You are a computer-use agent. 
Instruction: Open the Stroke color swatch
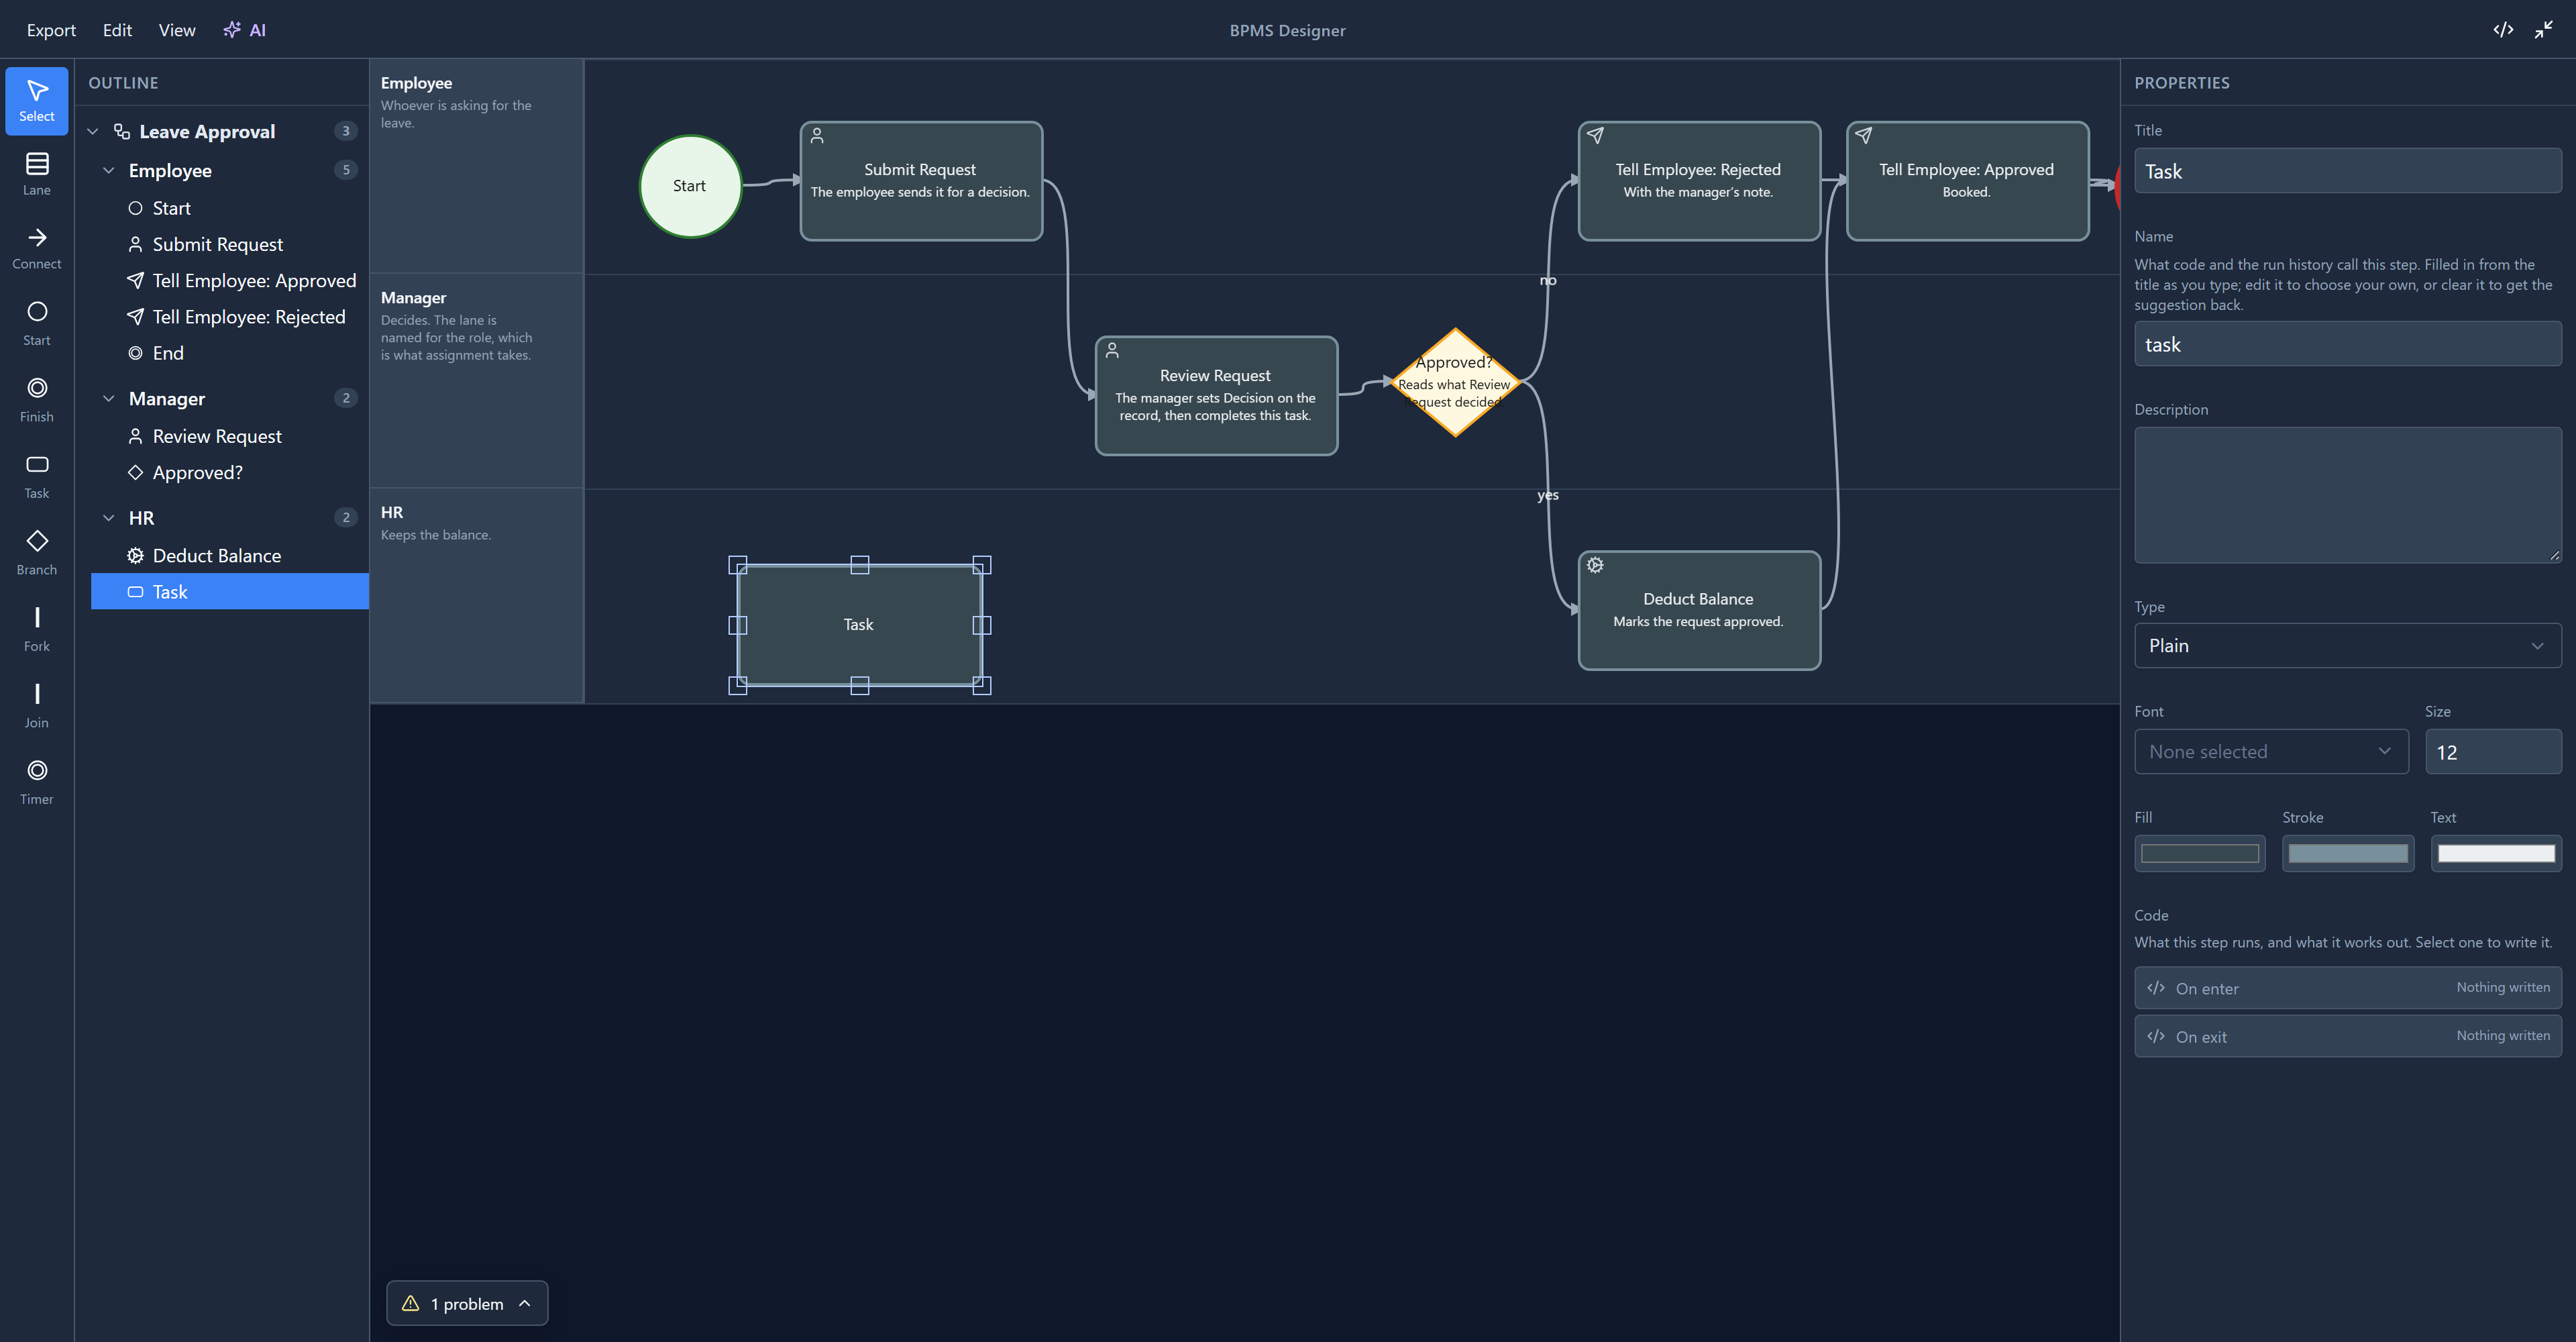[x=2347, y=853]
